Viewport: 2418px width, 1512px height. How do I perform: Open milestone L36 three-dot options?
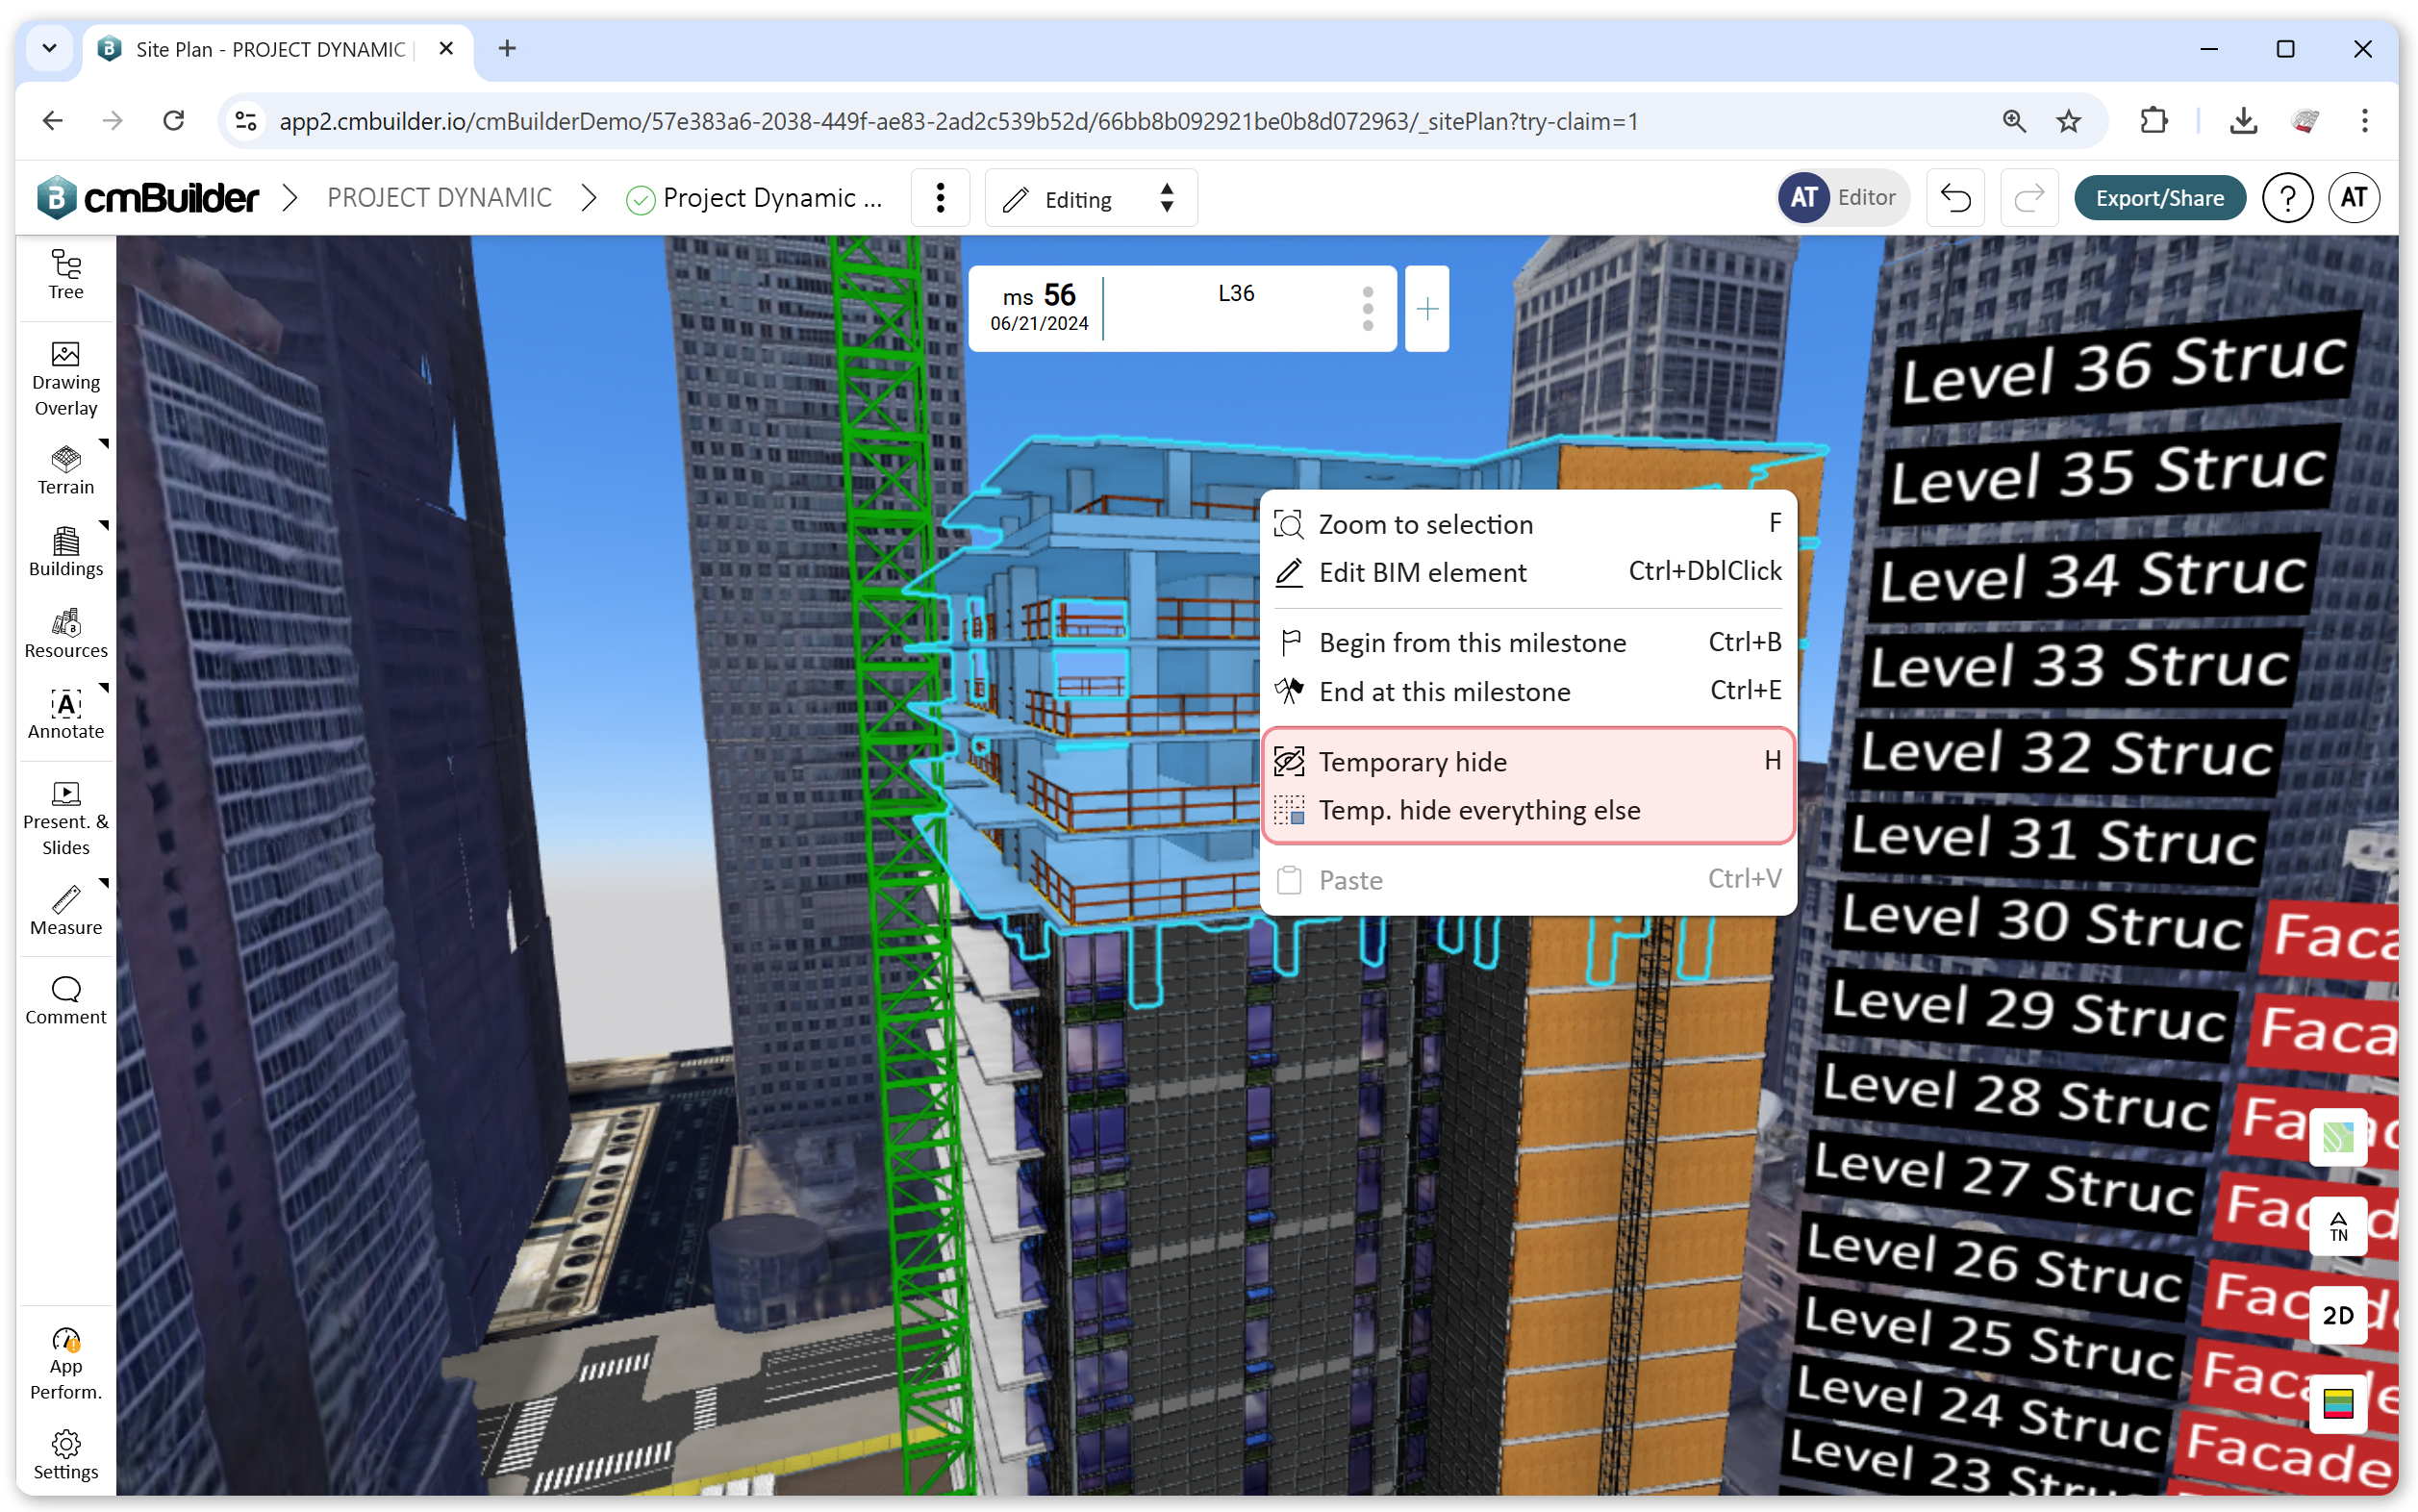pyautogui.click(x=1367, y=309)
